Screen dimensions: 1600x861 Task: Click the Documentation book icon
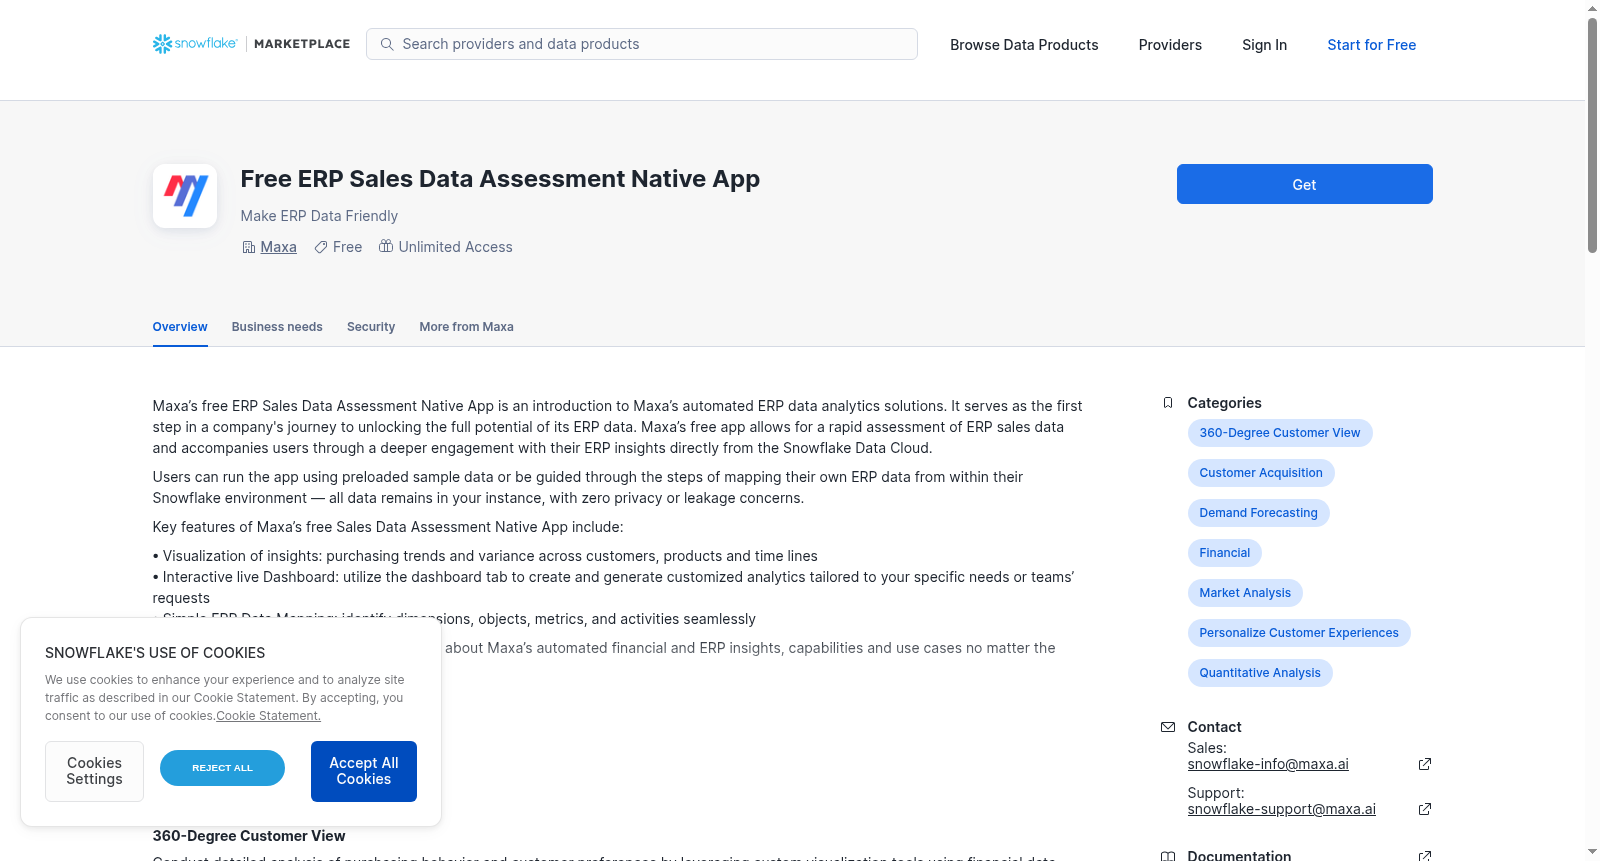(1168, 856)
